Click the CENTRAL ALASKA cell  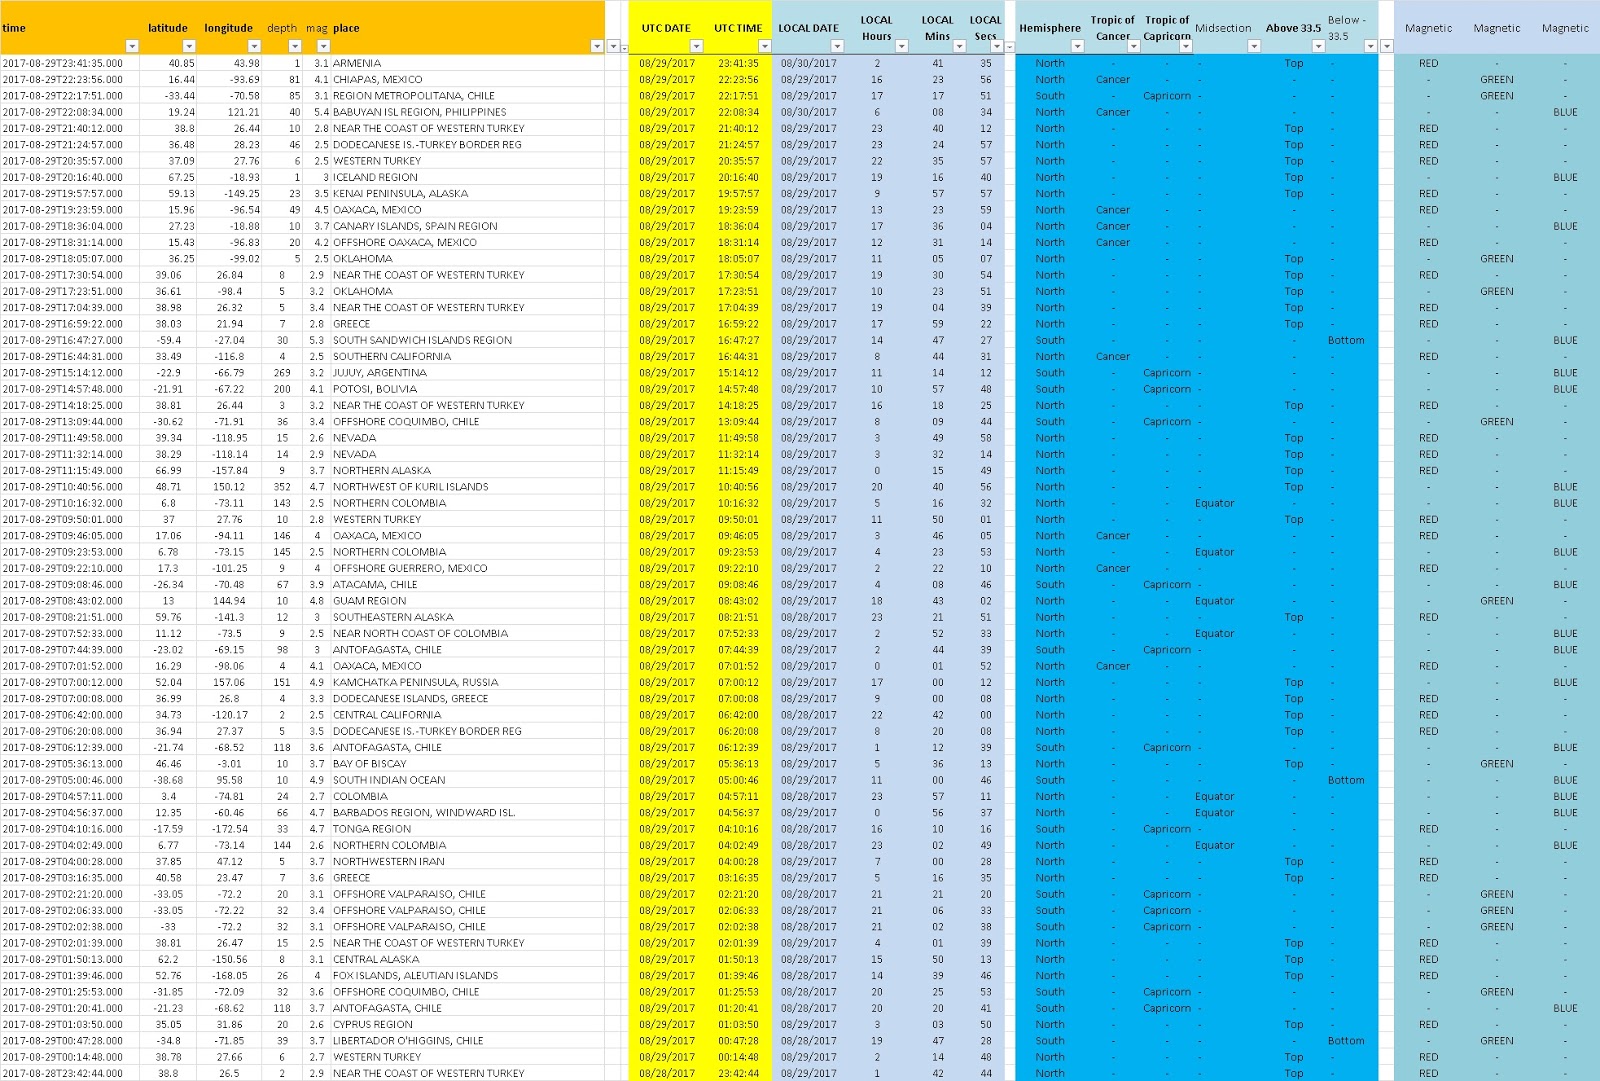click(x=467, y=959)
